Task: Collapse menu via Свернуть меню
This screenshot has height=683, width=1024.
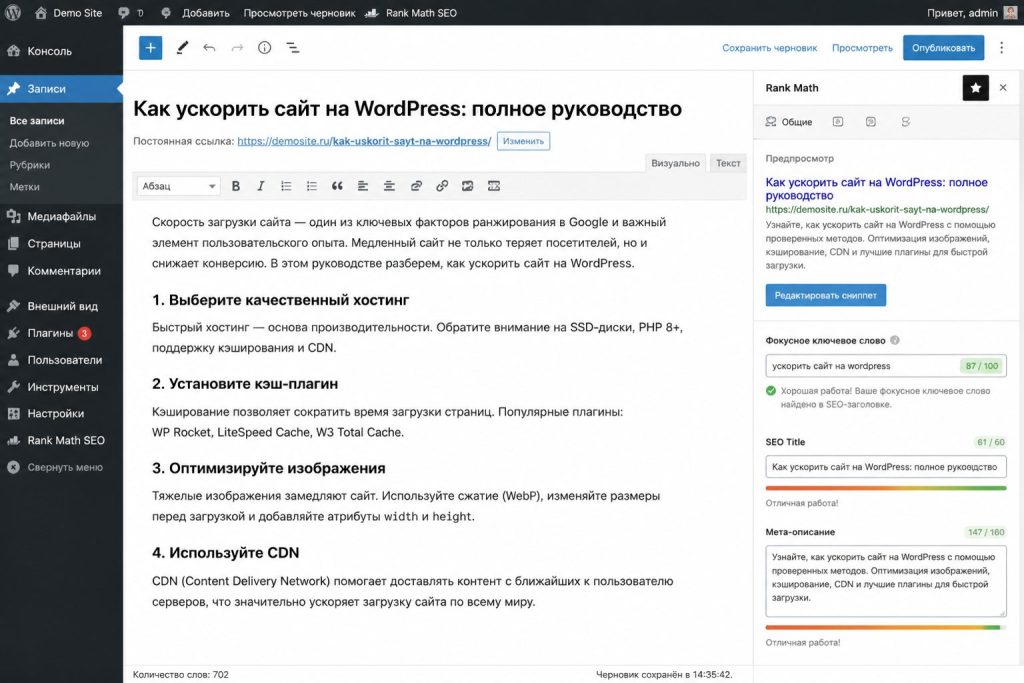Action: tap(61, 468)
